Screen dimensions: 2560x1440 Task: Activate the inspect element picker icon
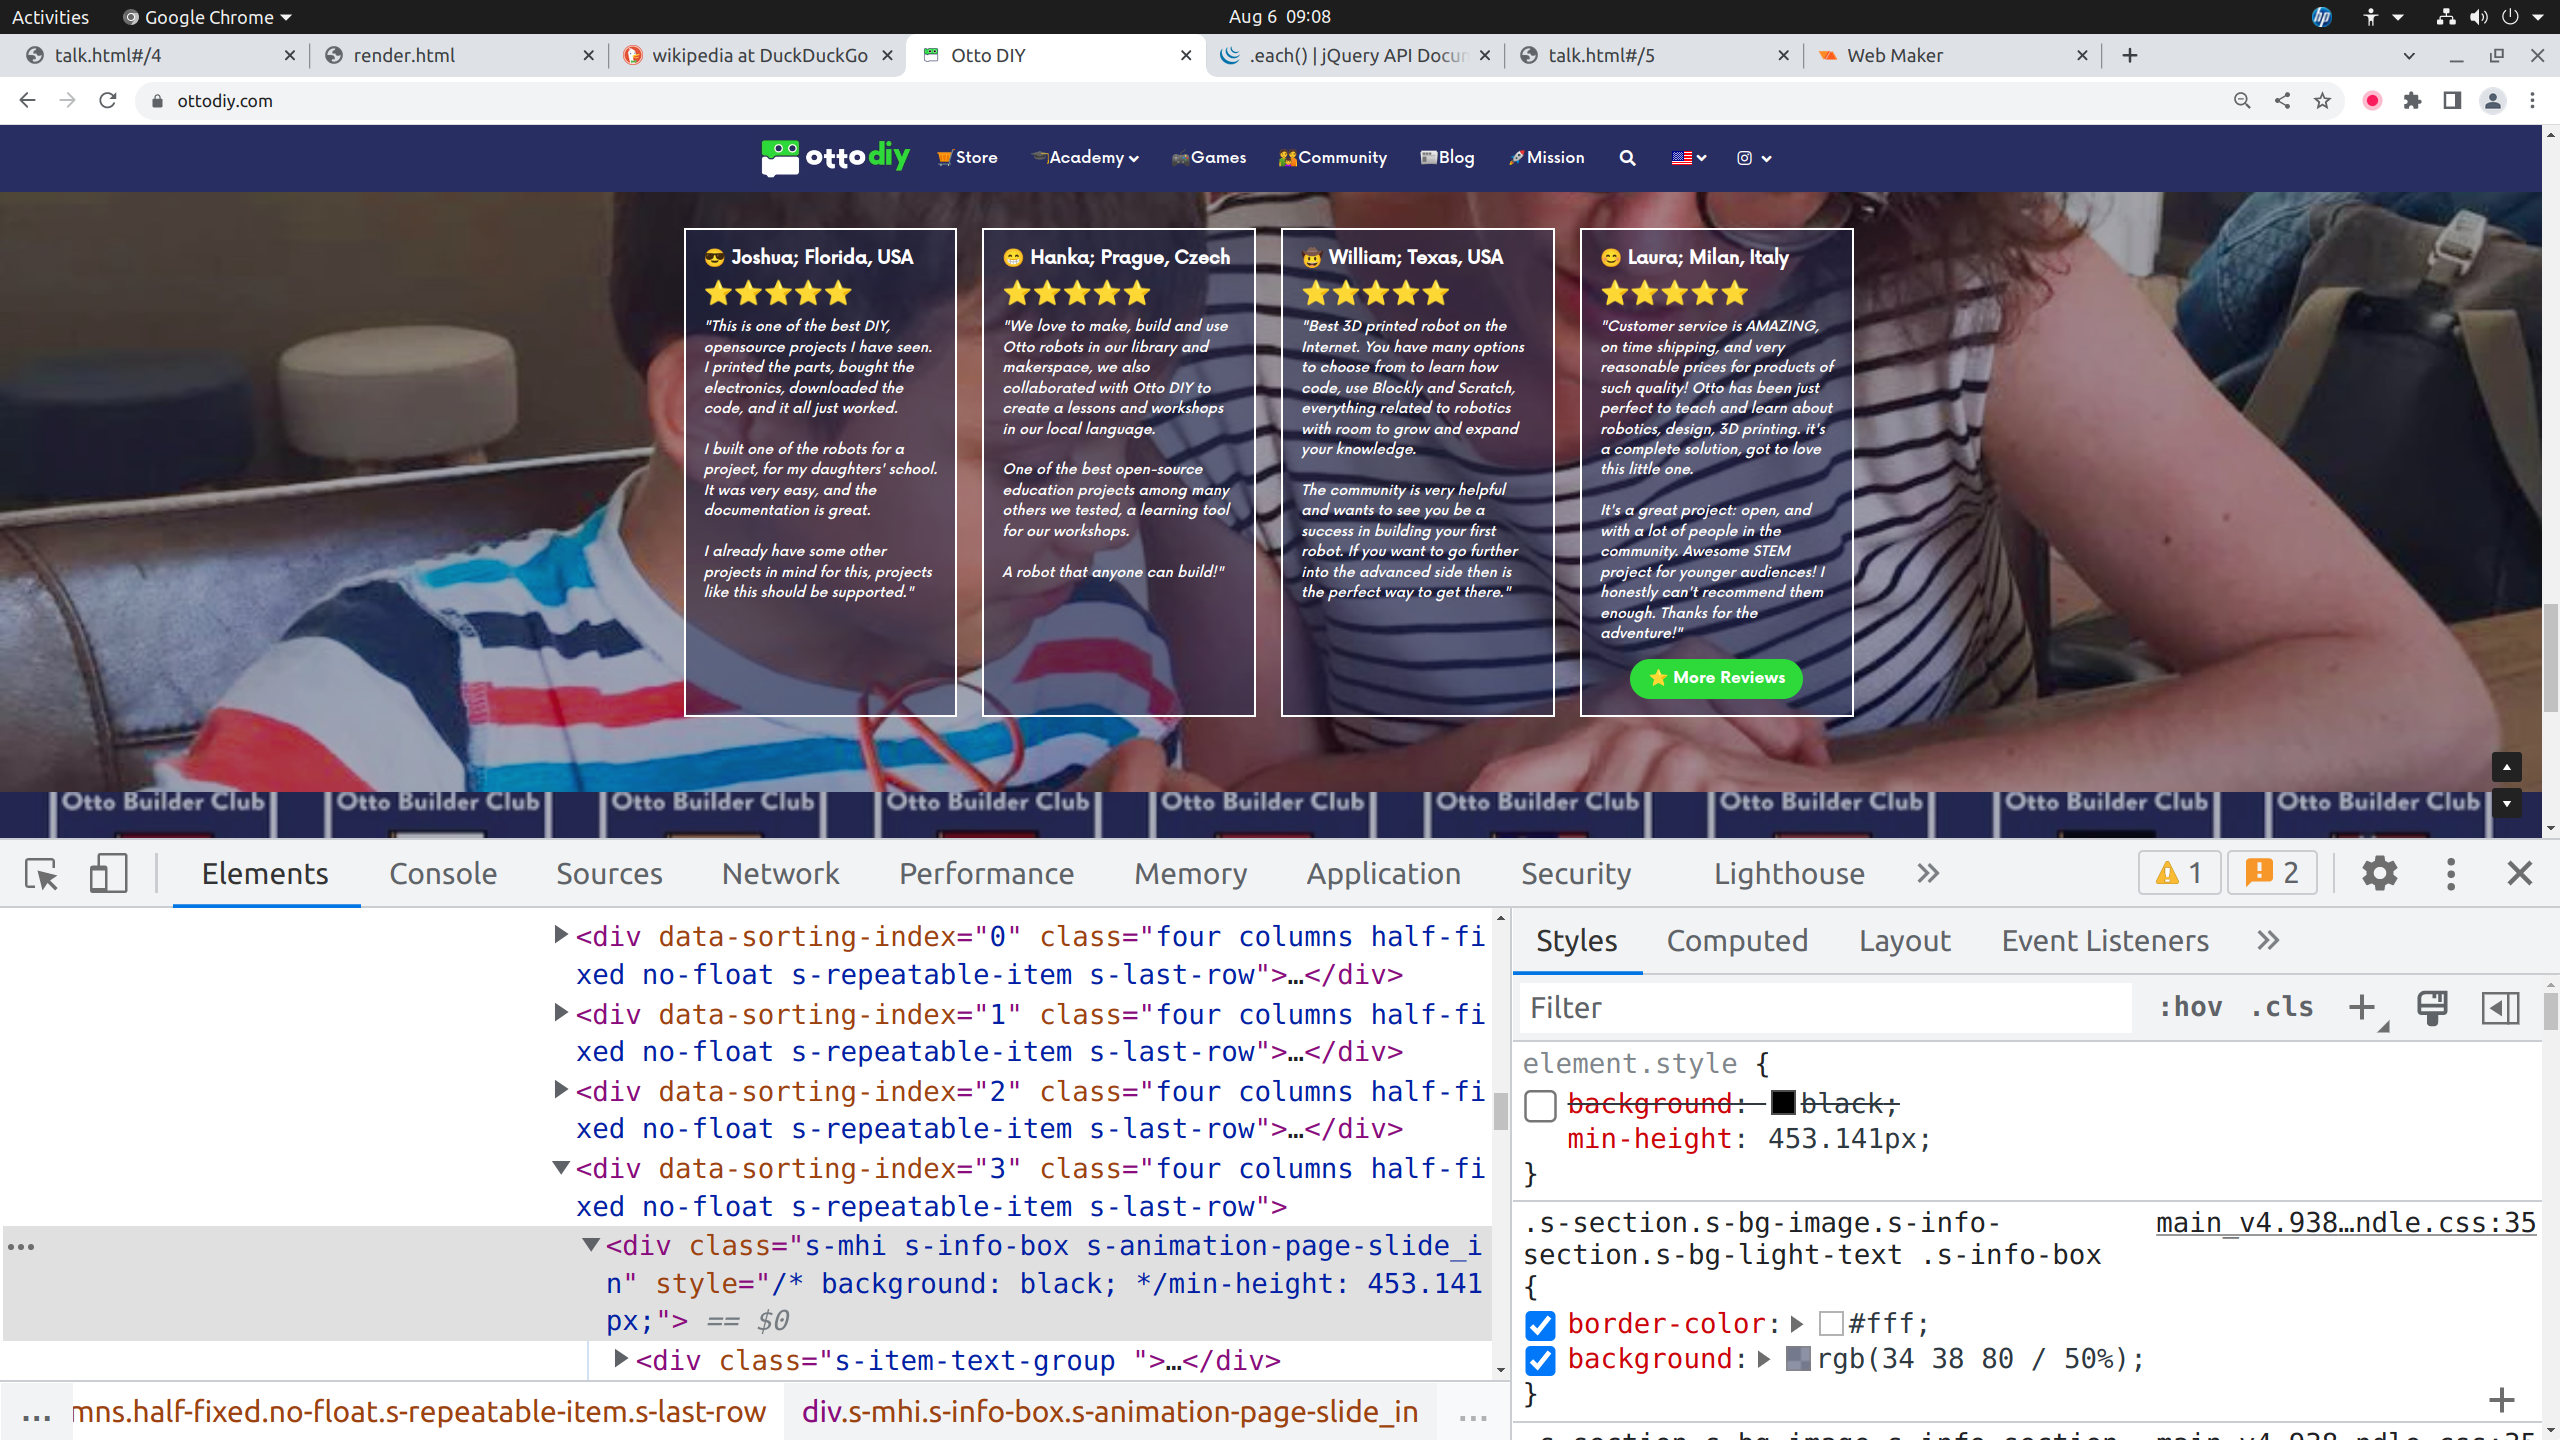point(42,874)
